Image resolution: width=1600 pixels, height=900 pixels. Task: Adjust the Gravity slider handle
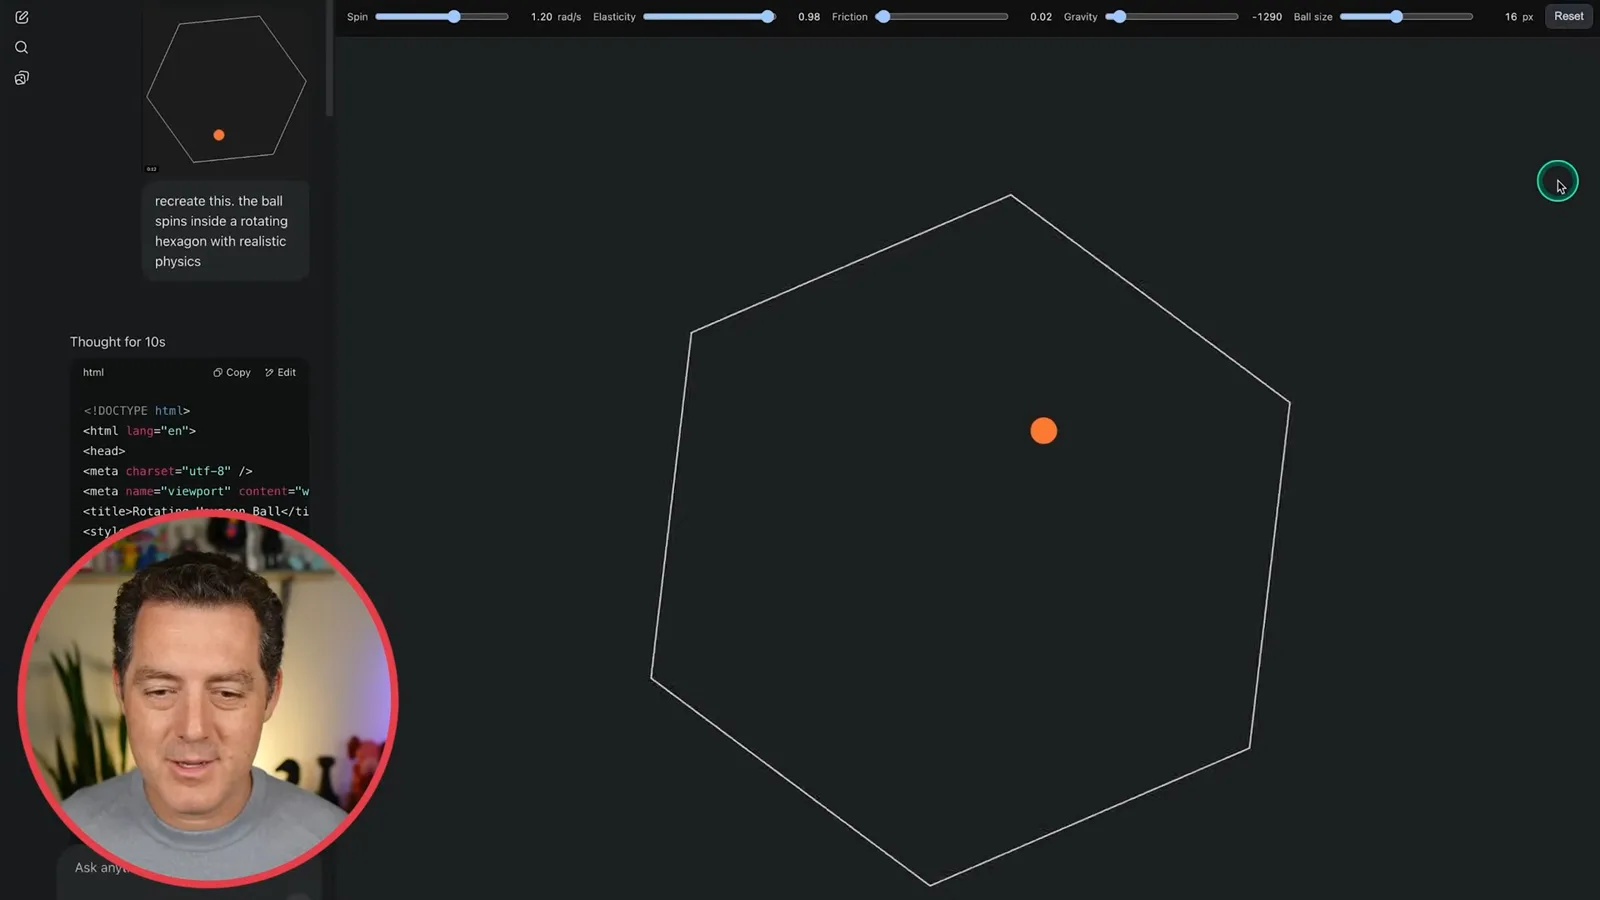coord(1120,17)
